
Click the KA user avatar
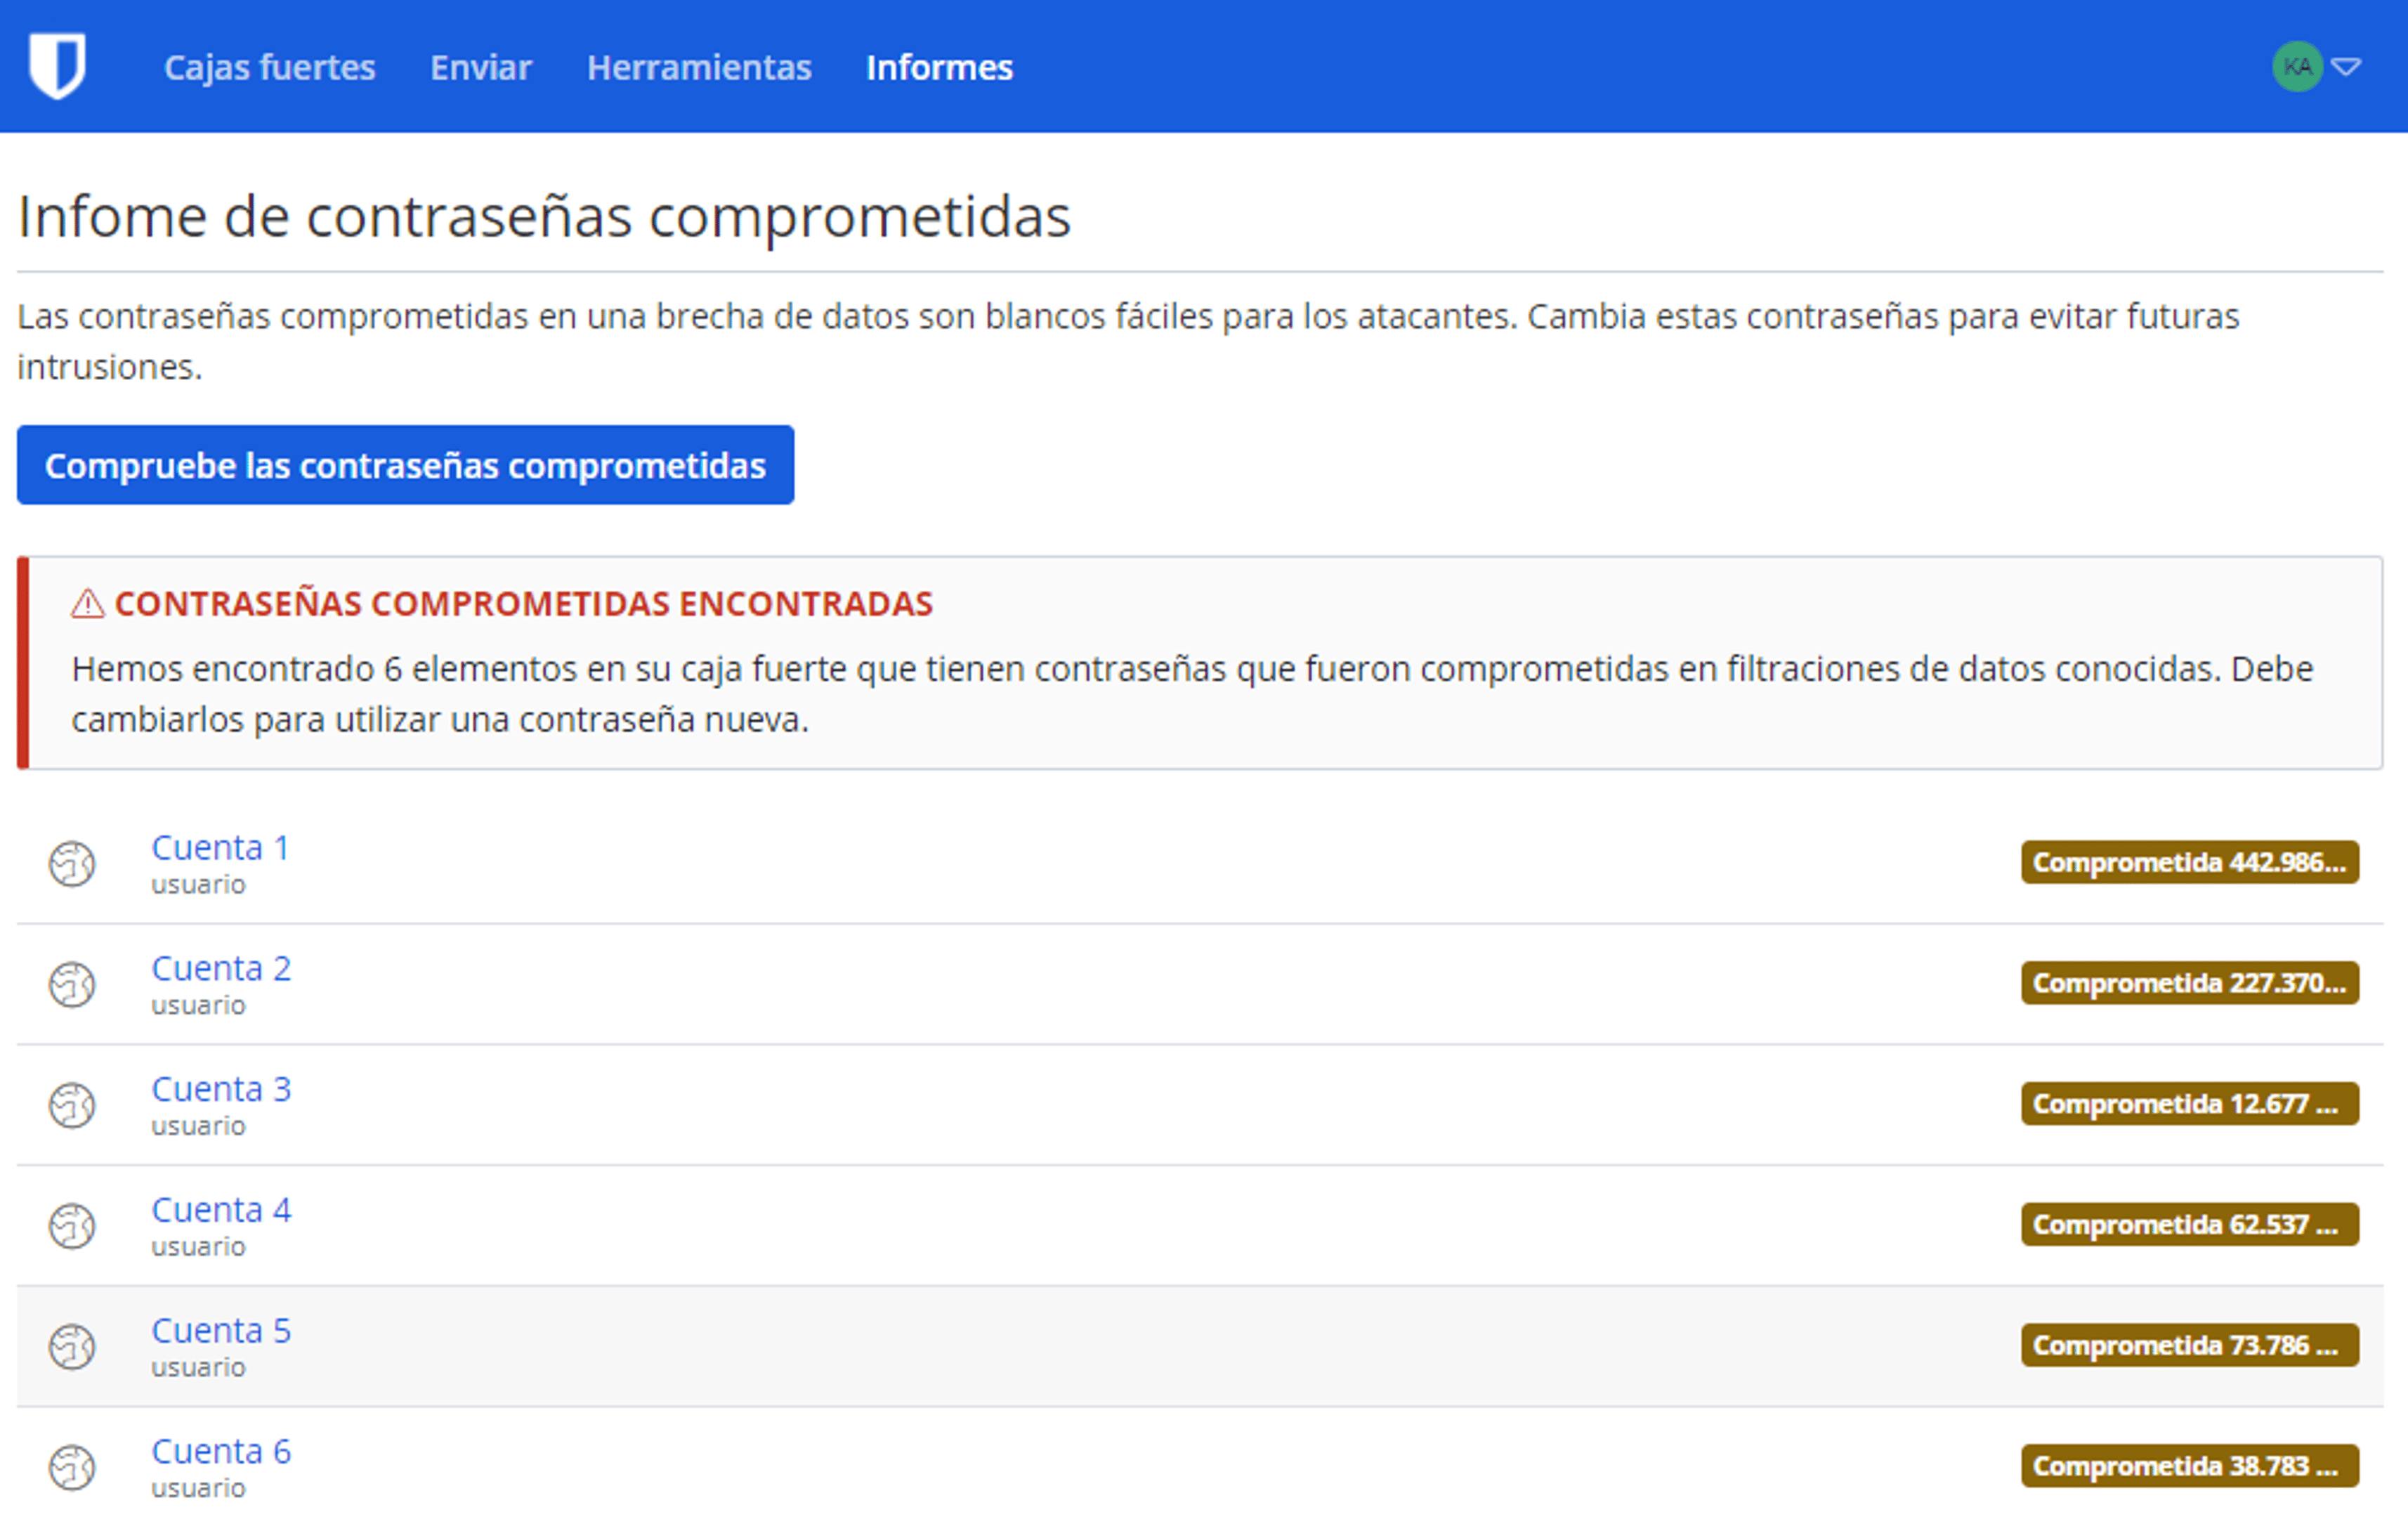click(x=2296, y=67)
